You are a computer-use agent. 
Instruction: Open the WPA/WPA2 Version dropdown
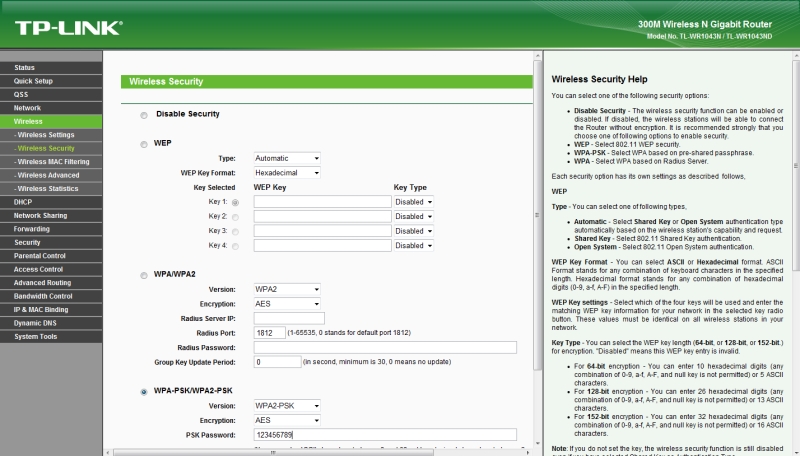287,288
